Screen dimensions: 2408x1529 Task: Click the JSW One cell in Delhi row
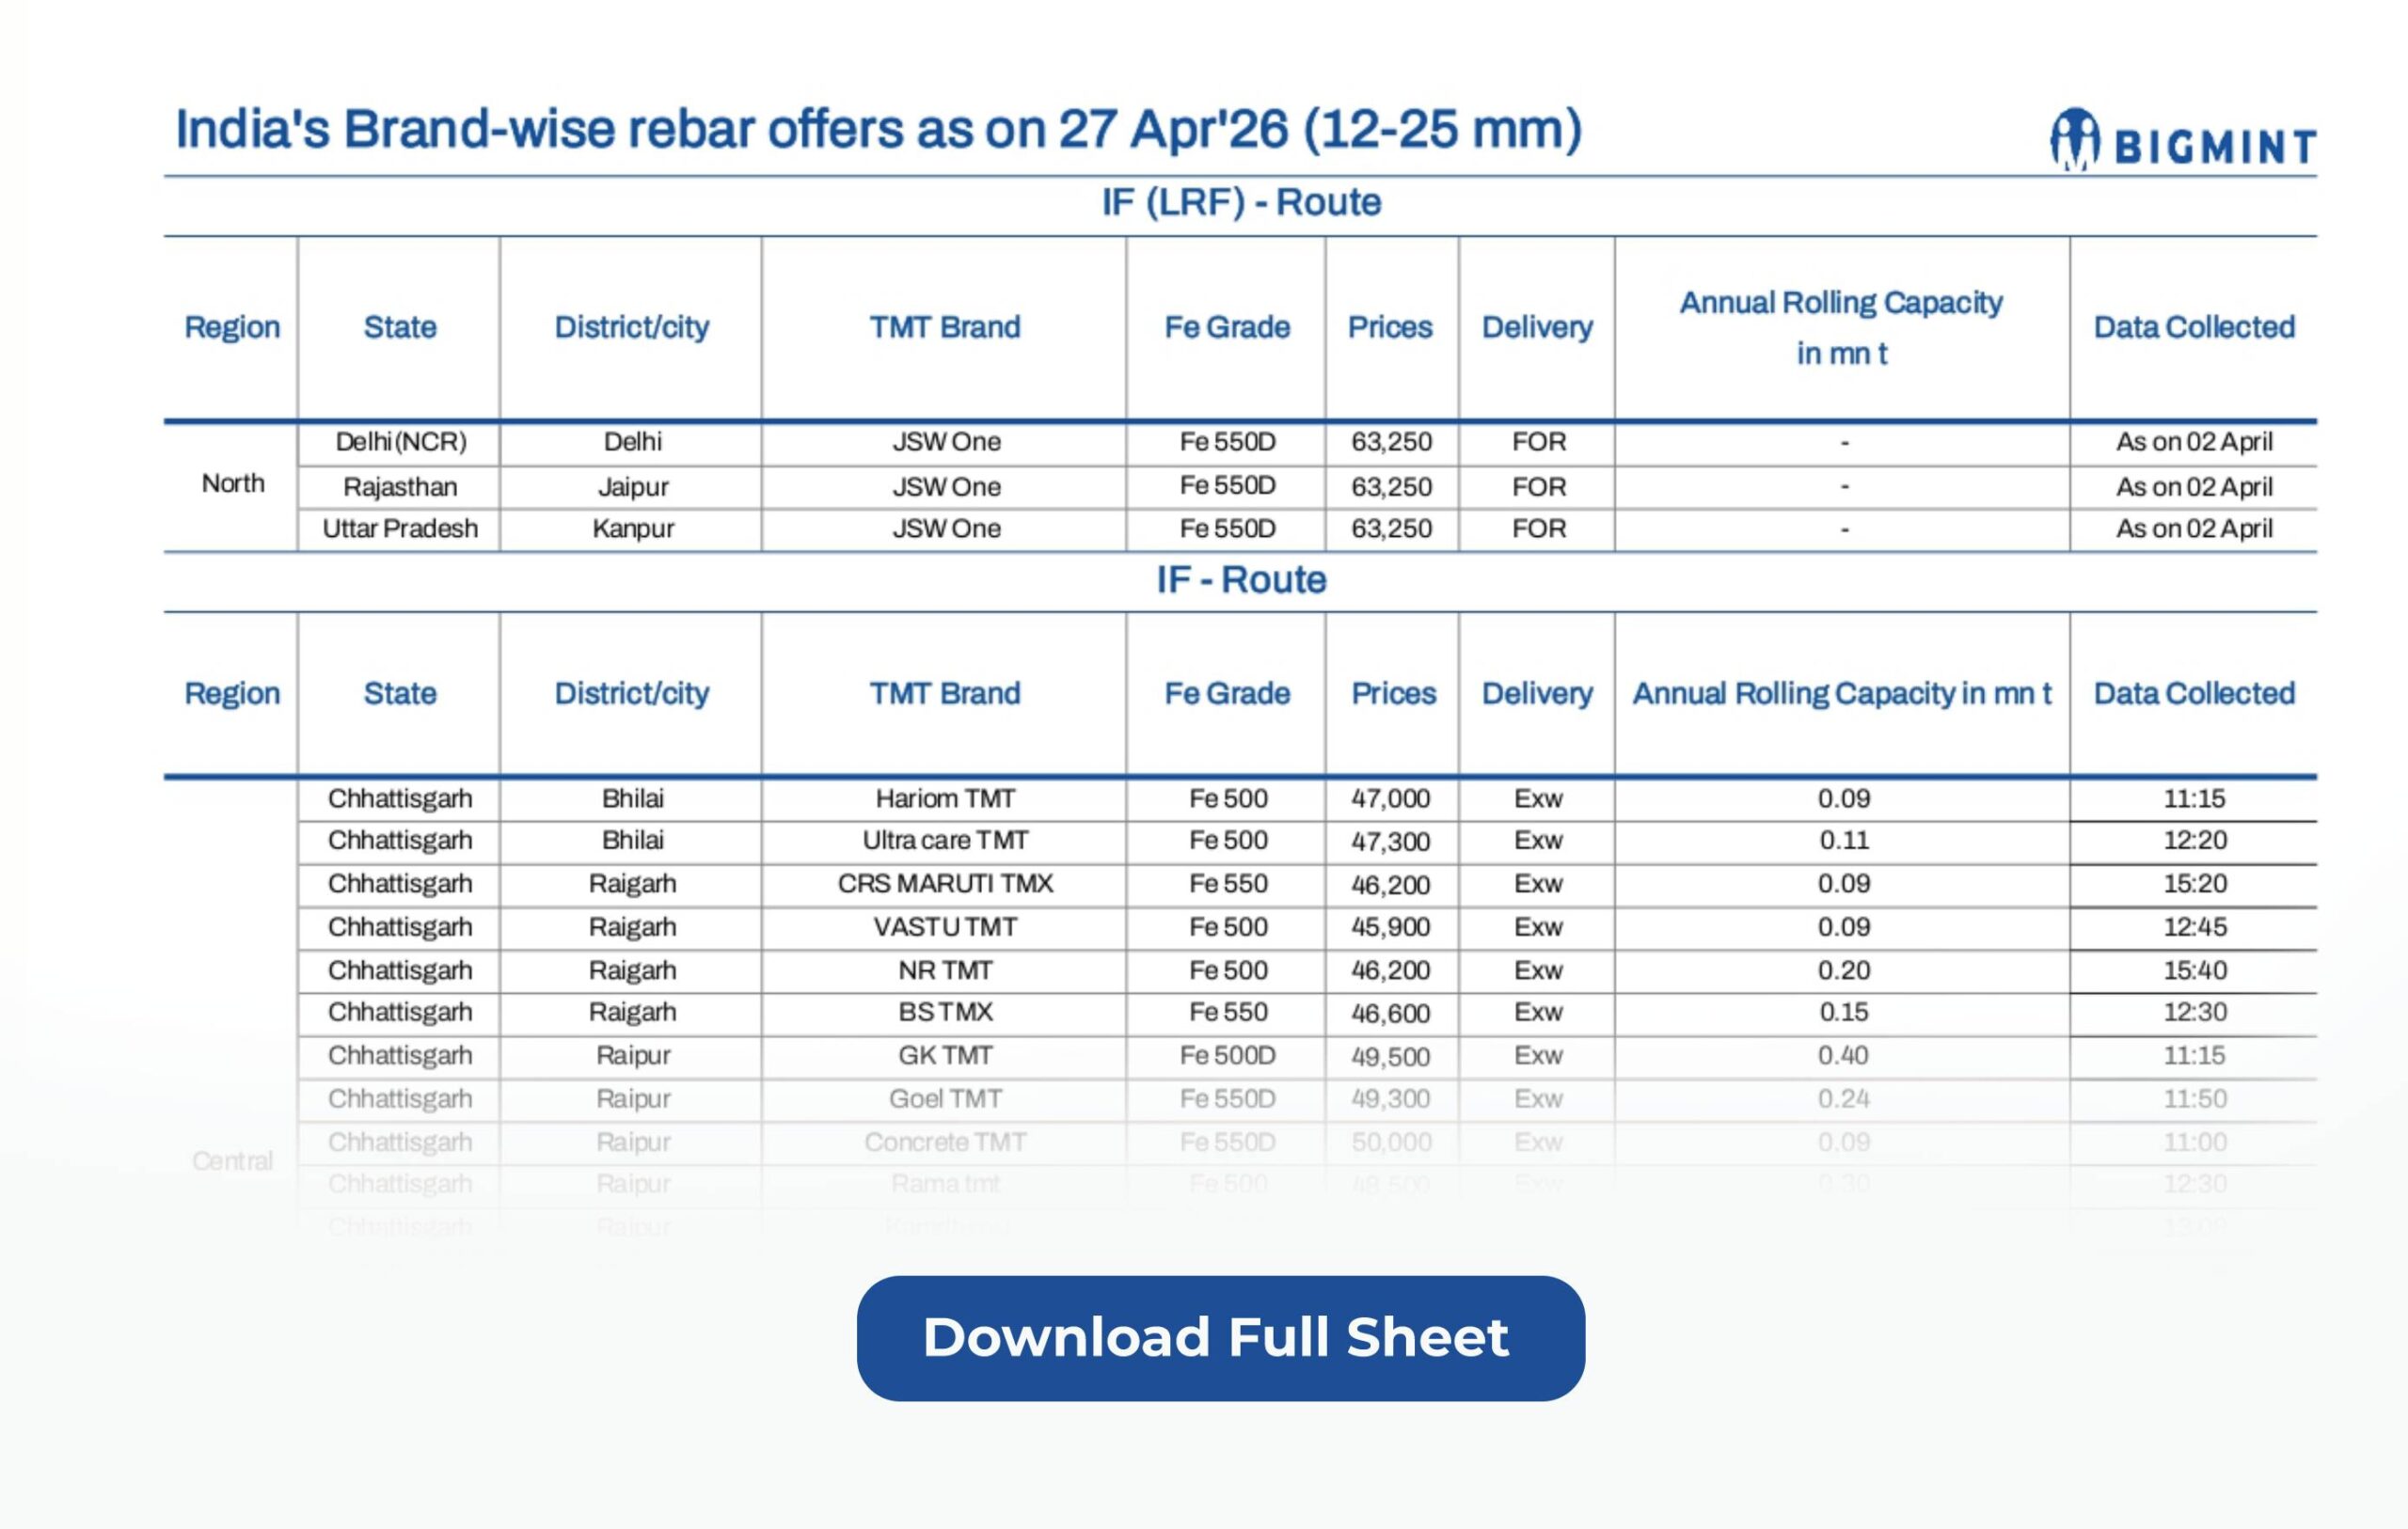coord(945,442)
